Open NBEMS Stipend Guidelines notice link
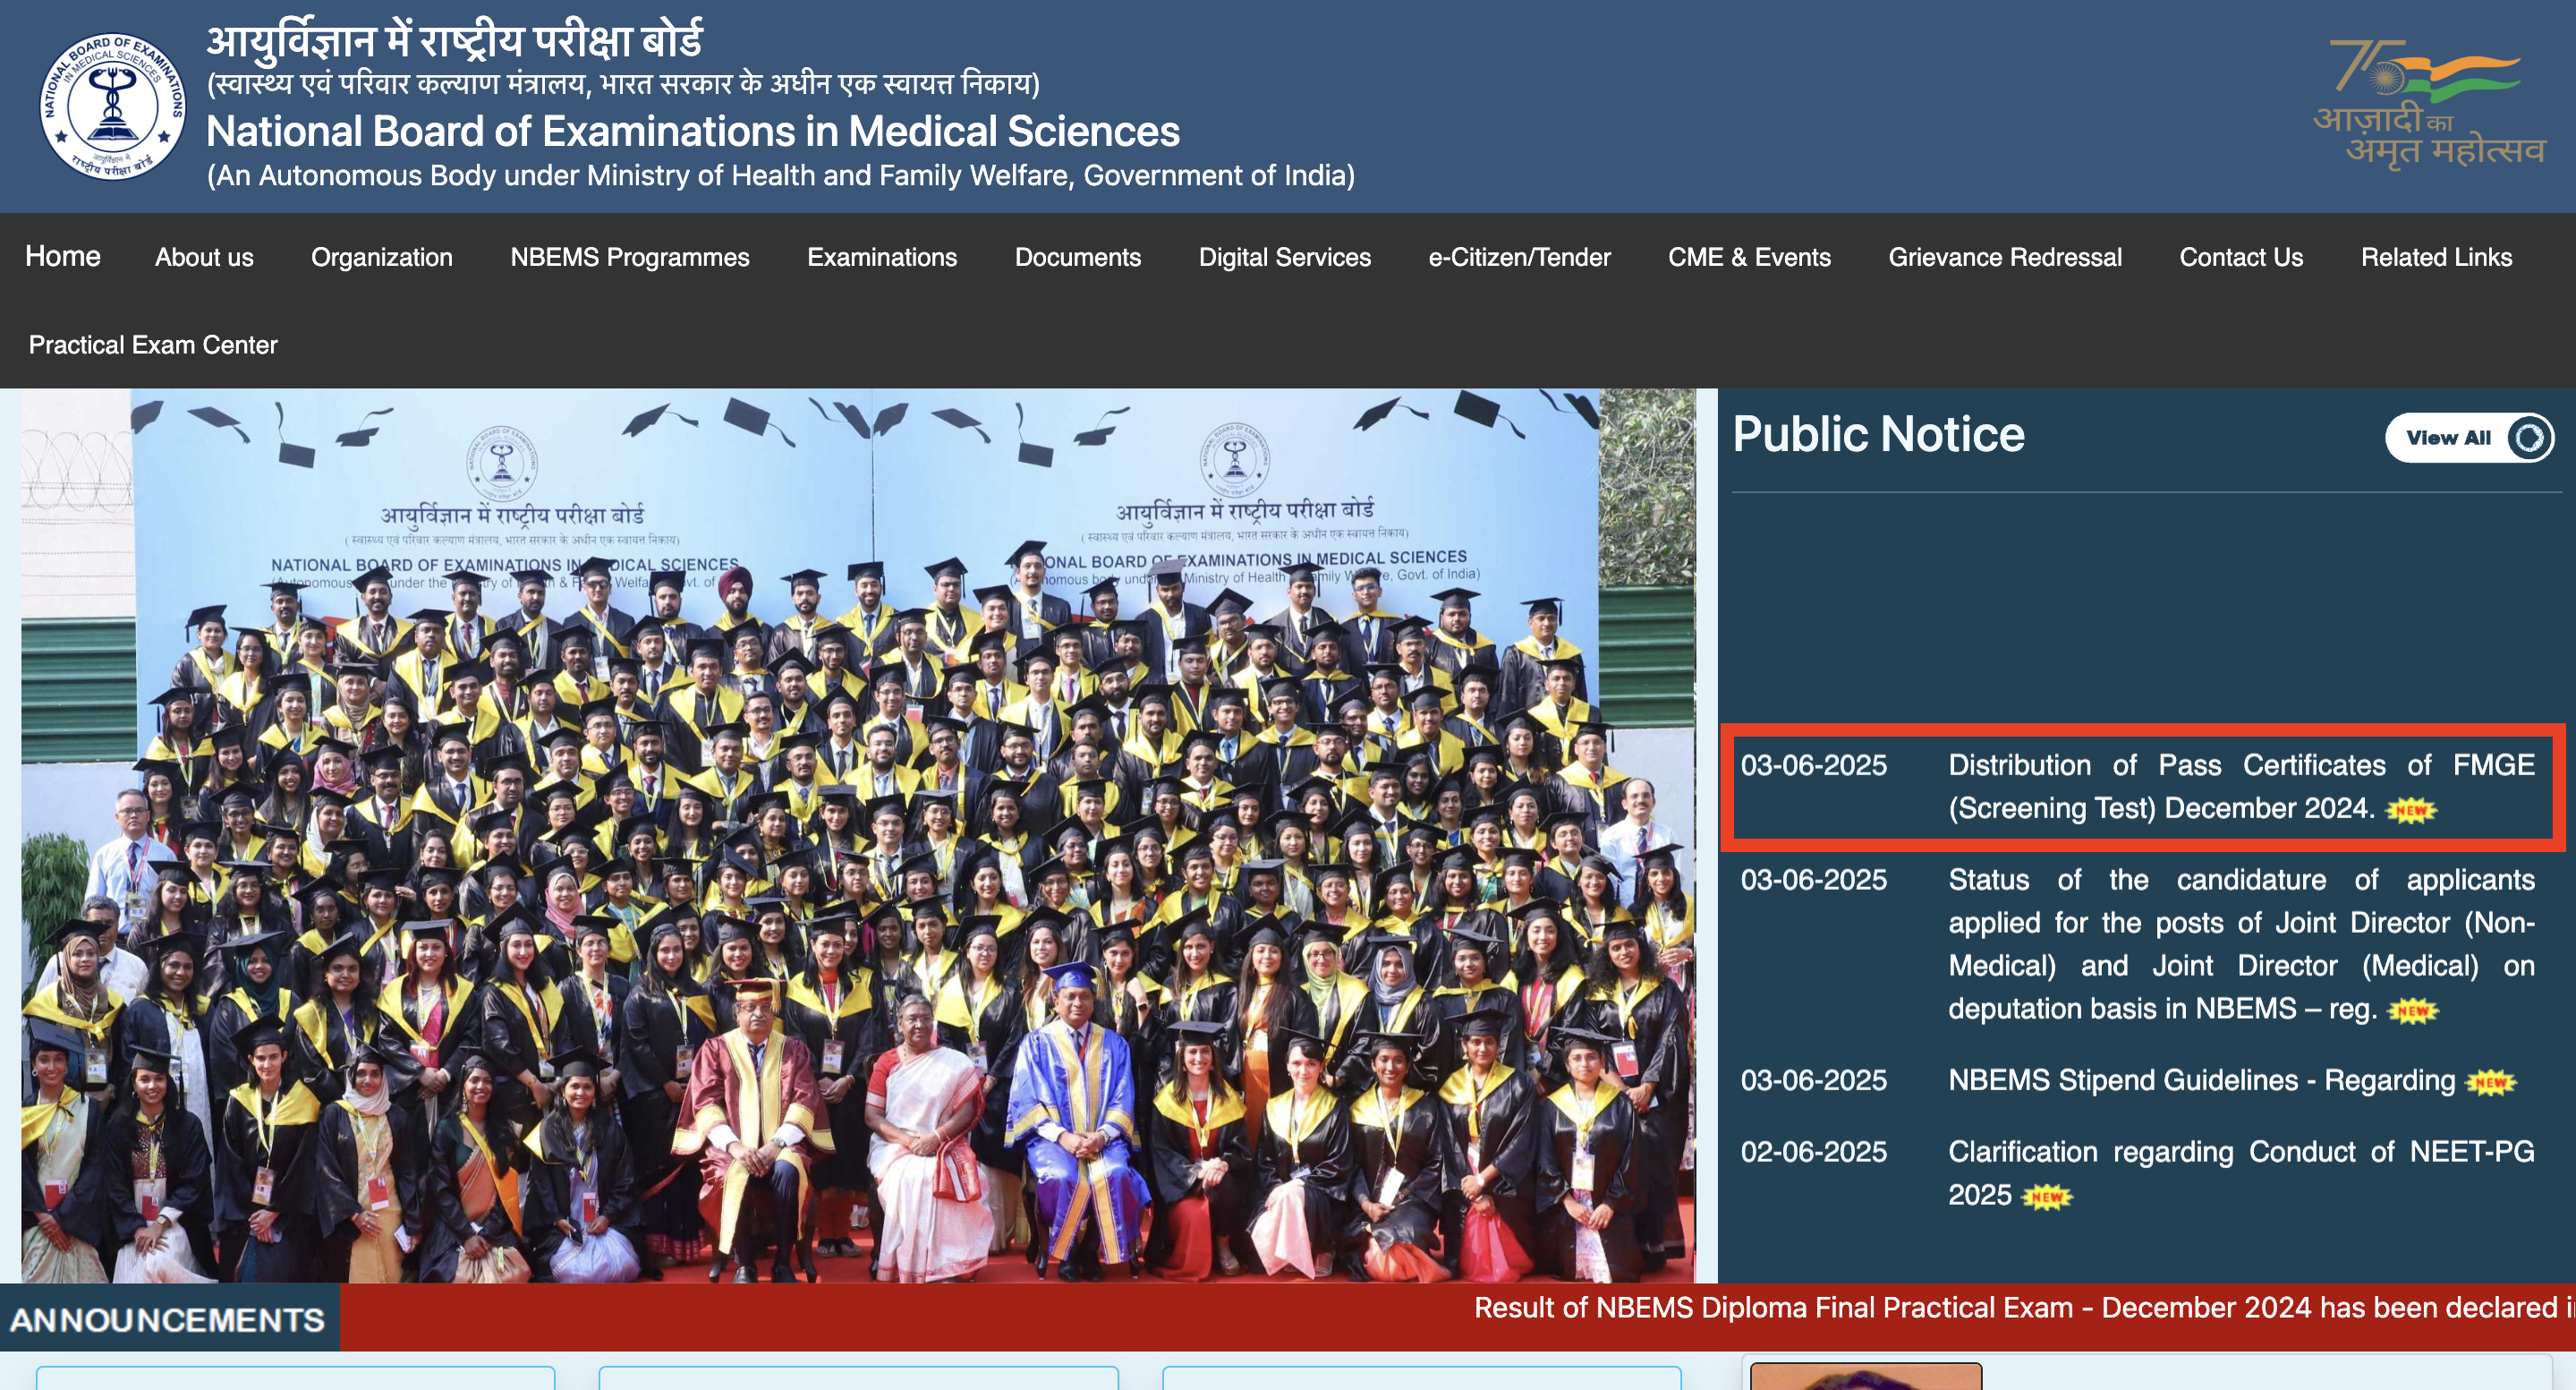Viewport: 2576px width, 1390px height. tap(2200, 1080)
